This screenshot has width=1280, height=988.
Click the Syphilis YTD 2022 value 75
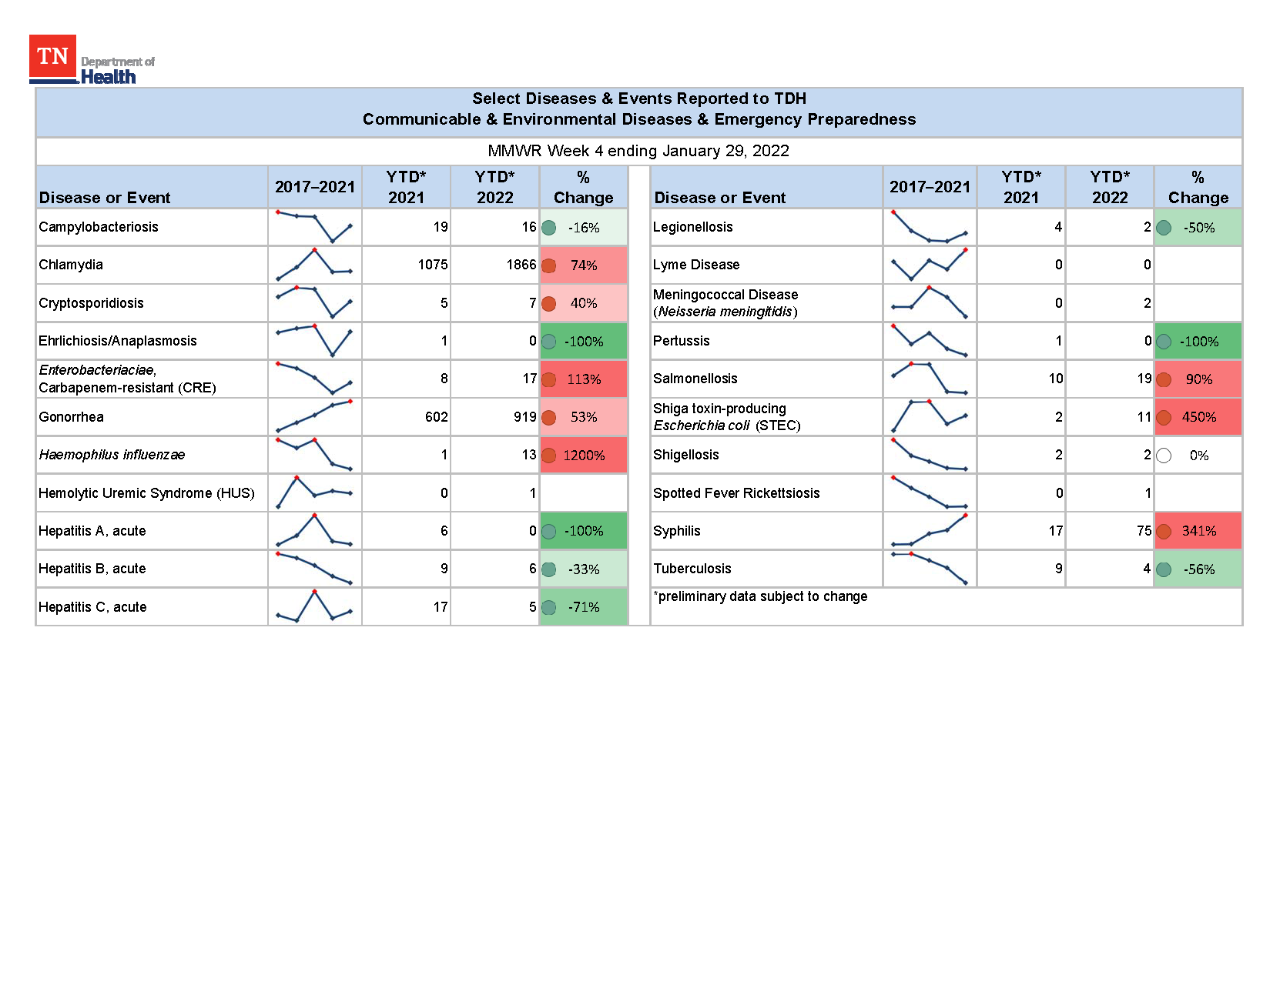(1144, 531)
